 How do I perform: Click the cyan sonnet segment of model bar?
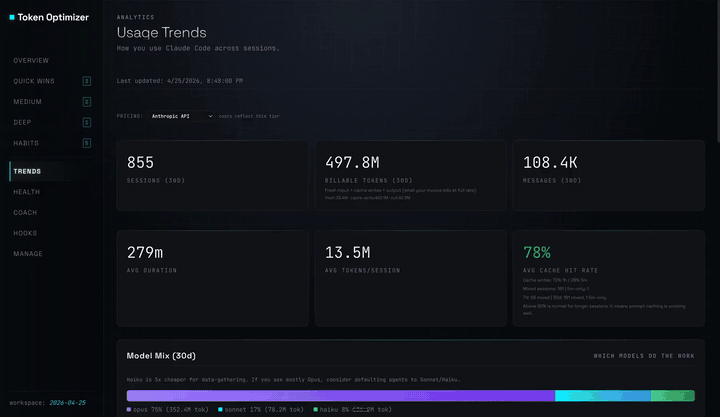click(x=603, y=395)
